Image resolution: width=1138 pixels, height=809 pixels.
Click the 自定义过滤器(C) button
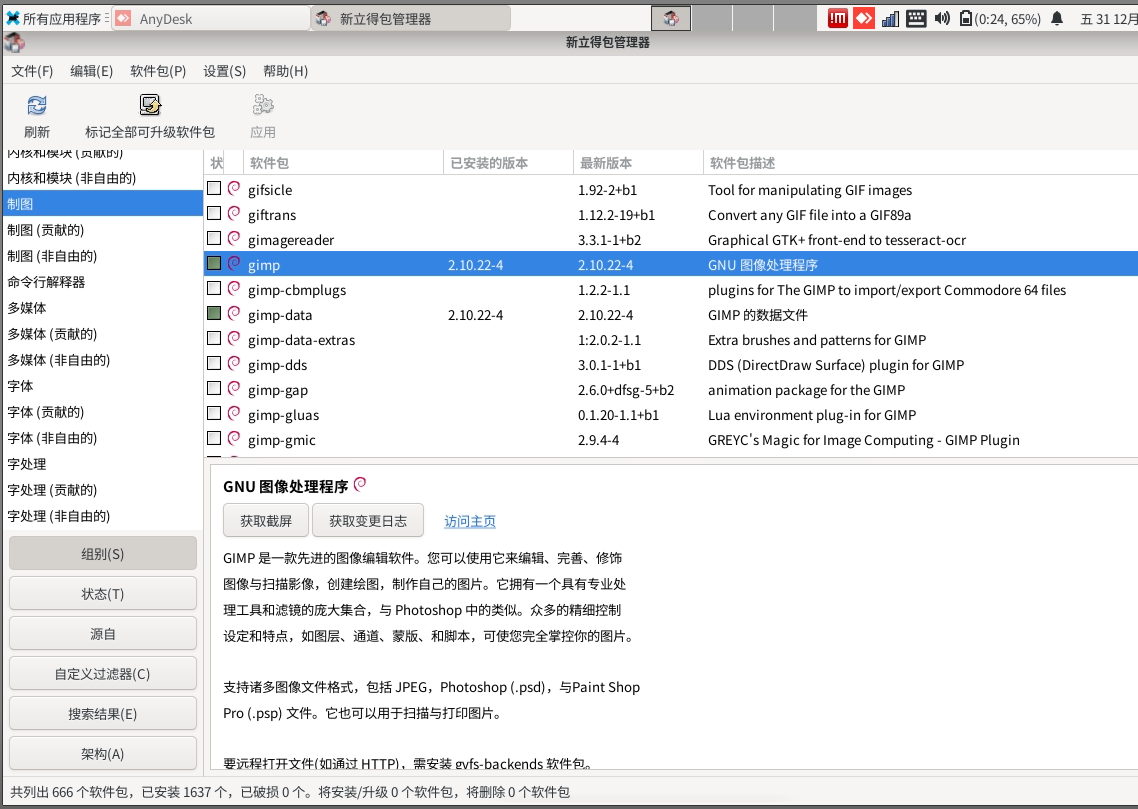[102, 674]
